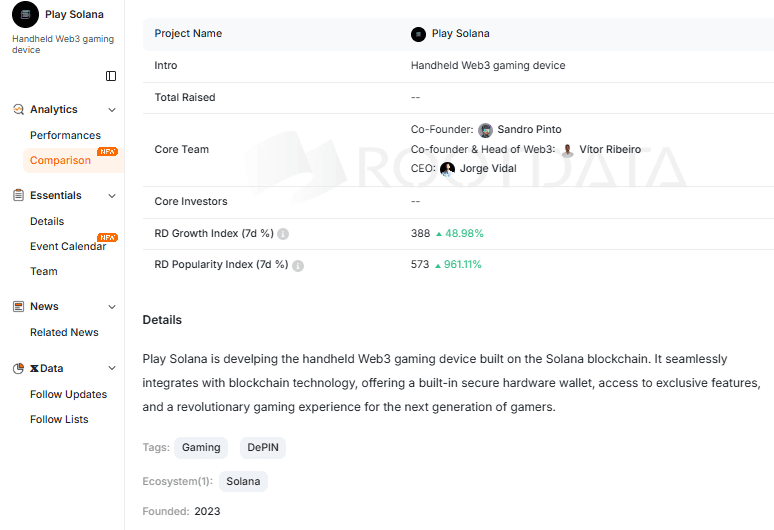Click the Vitor Ribeiro team link

click(x=609, y=149)
